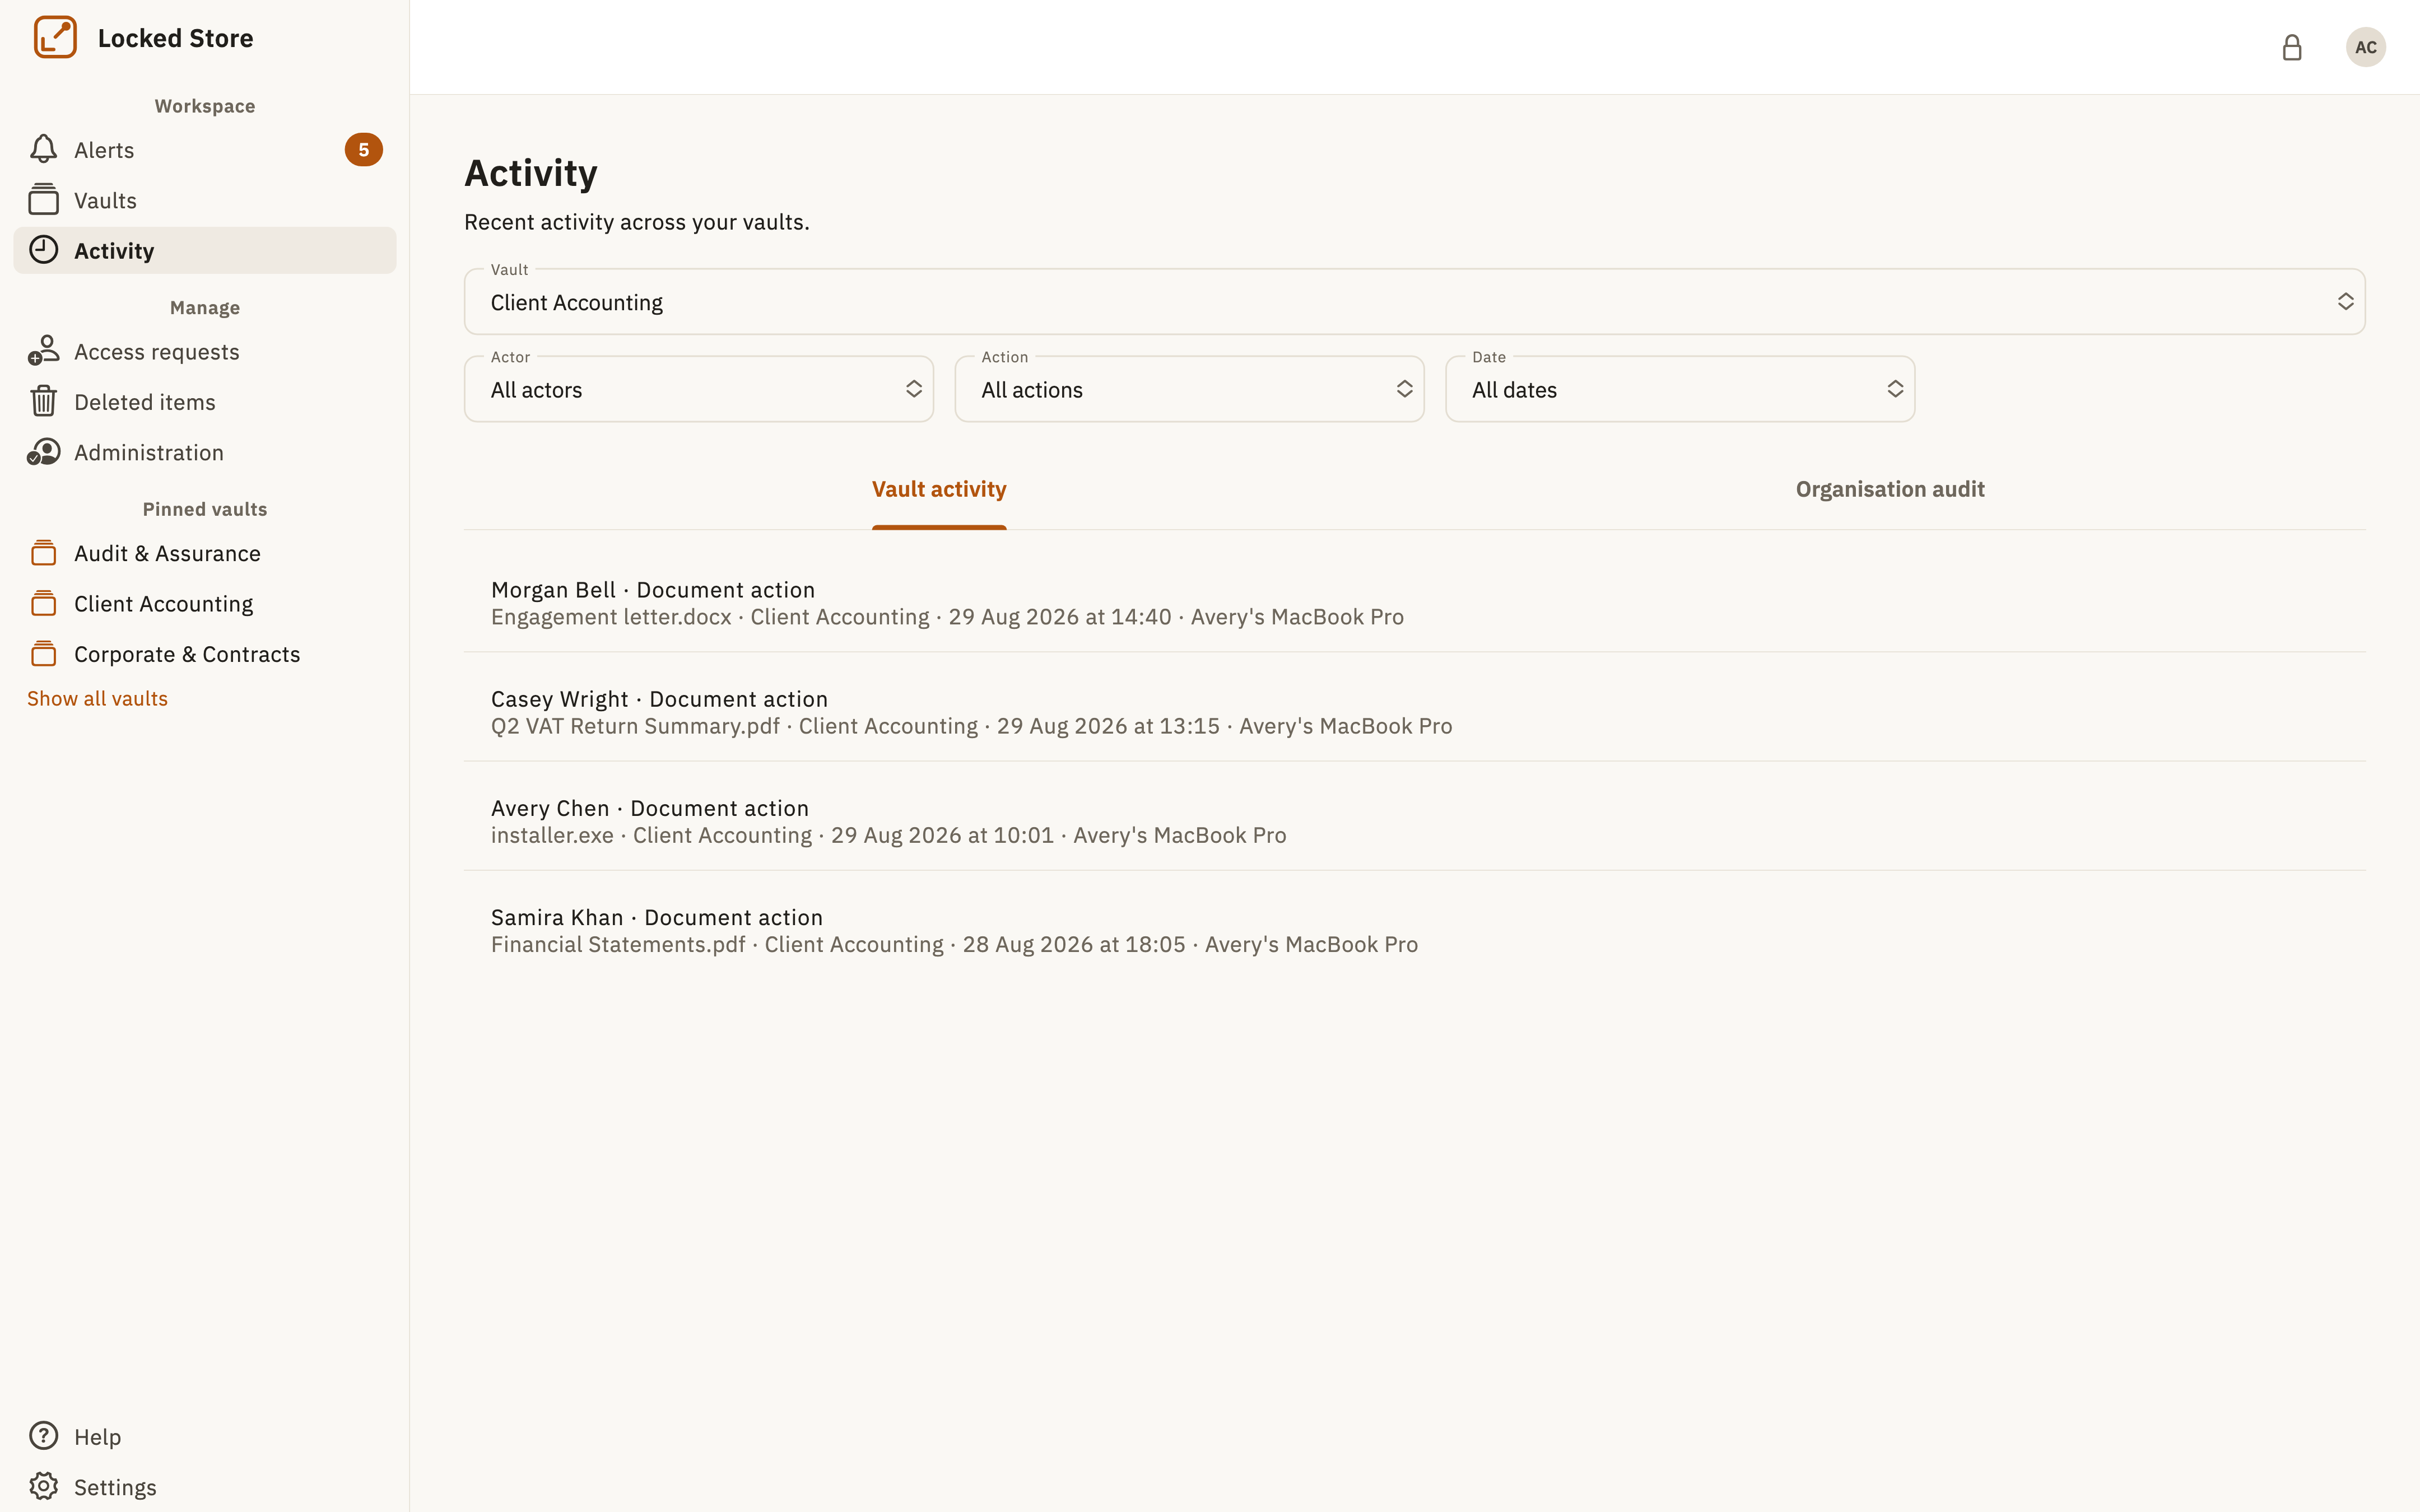Click the Help question mark icon
The image size is (2420, 1512).
[43, 1436]
